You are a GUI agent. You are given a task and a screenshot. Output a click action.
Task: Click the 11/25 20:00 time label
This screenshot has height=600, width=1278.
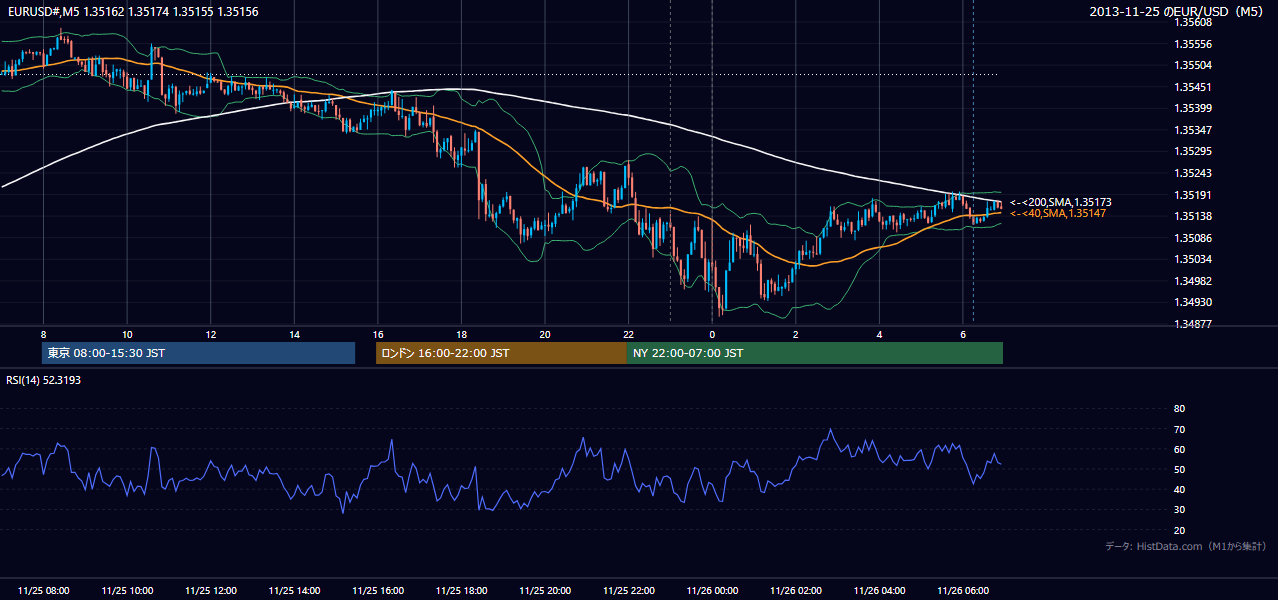pyautogui.click(x=545, y=591)
